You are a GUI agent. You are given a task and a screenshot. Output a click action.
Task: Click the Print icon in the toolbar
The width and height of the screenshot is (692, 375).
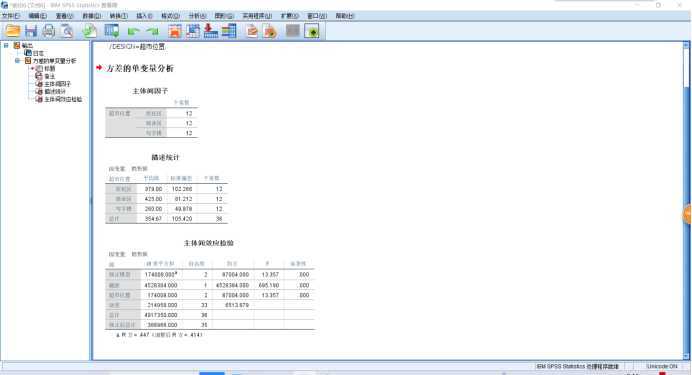tap(49, 31)
